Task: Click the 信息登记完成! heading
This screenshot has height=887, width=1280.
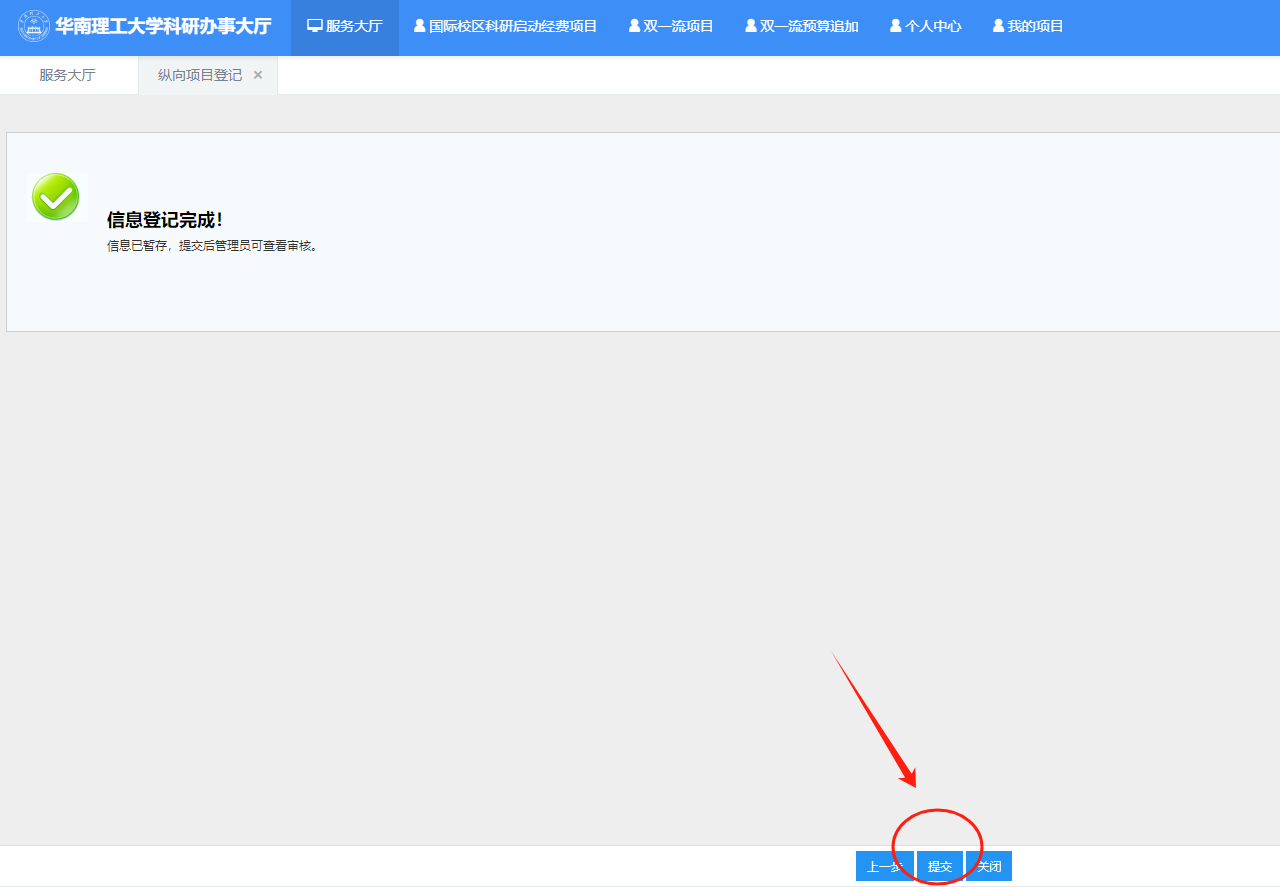Action: 165,220
